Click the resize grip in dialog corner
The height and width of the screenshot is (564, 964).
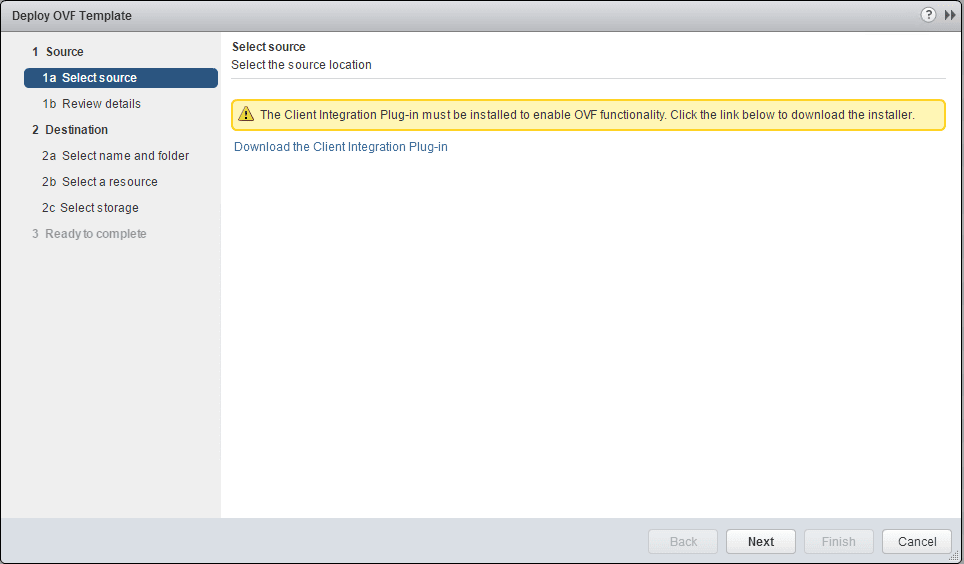point(954,555)
